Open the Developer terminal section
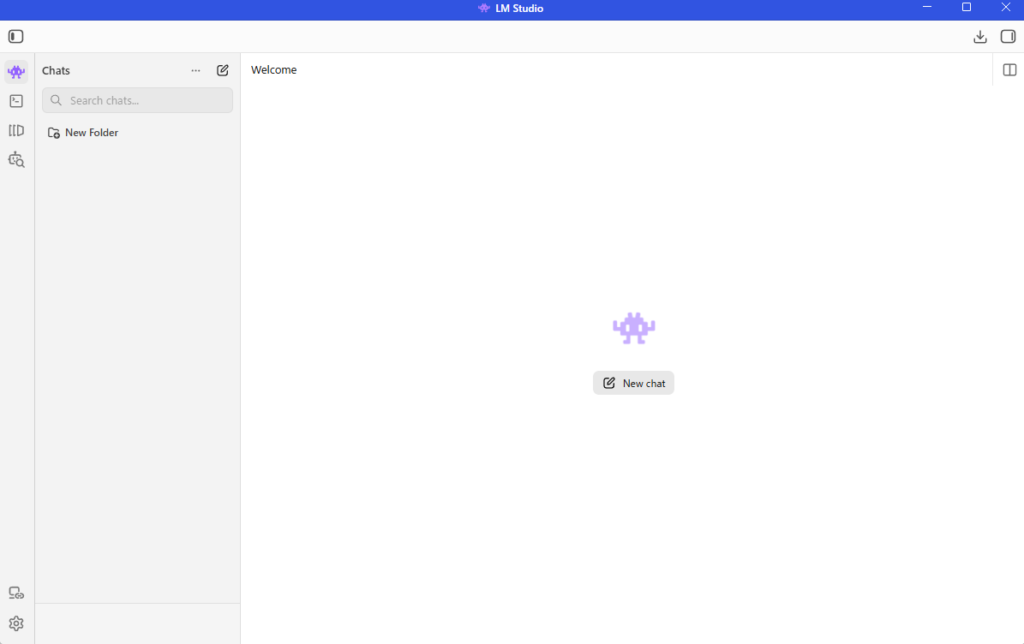 pos(16,101)
